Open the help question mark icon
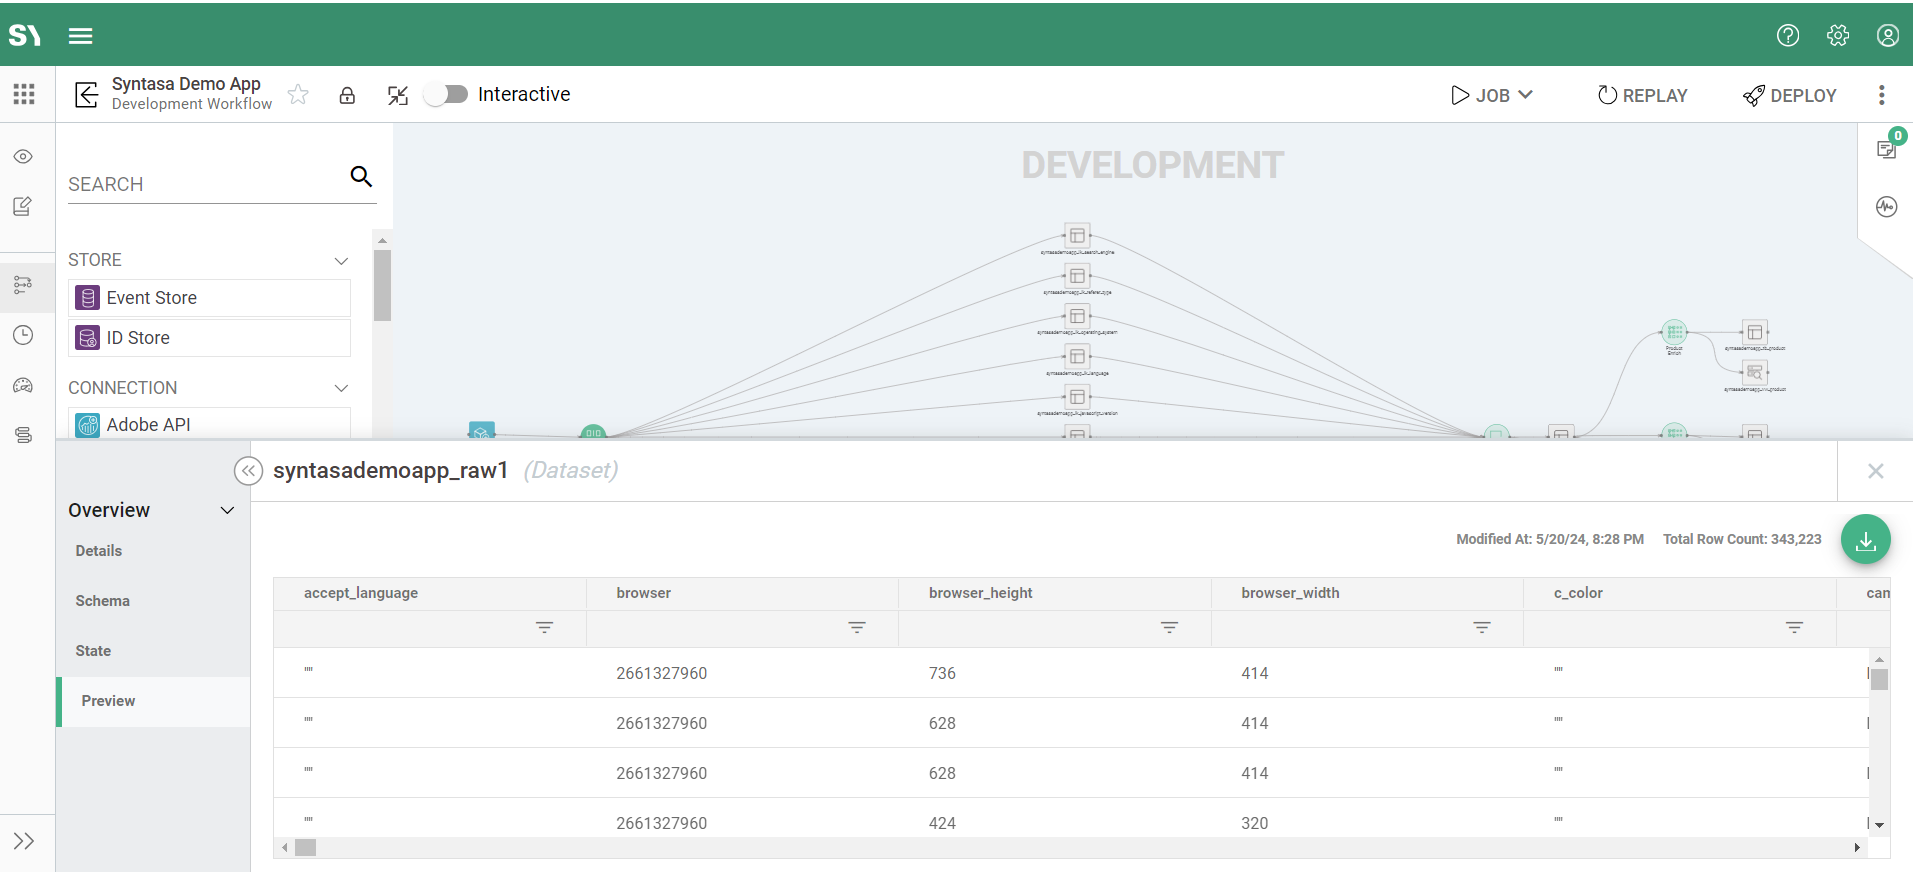 1788,36
